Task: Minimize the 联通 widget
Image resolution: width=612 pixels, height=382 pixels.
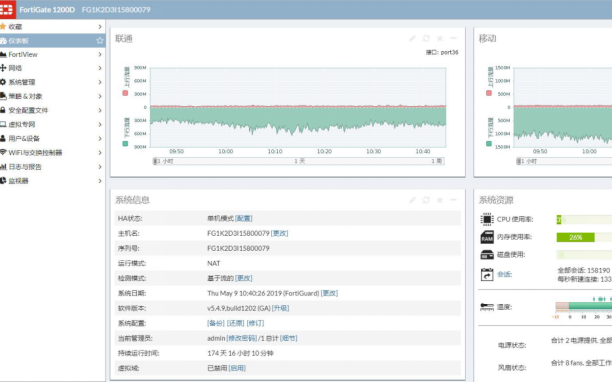Action: pos(454,38)
